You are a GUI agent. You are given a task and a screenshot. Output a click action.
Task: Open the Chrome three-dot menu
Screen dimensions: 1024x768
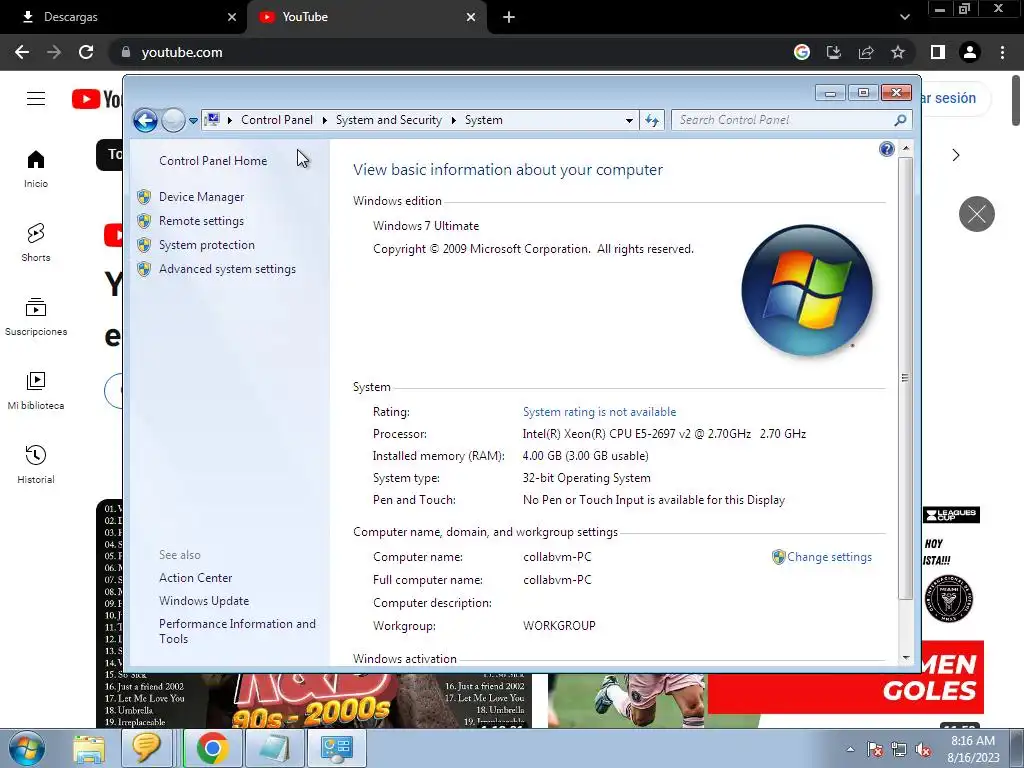1002,52
